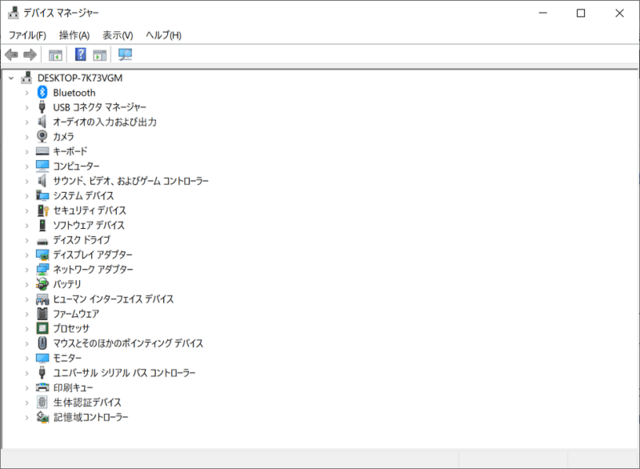
Task: Expand the キーボード category arrow
Action: pyautogui.click(x=26, y=151)
